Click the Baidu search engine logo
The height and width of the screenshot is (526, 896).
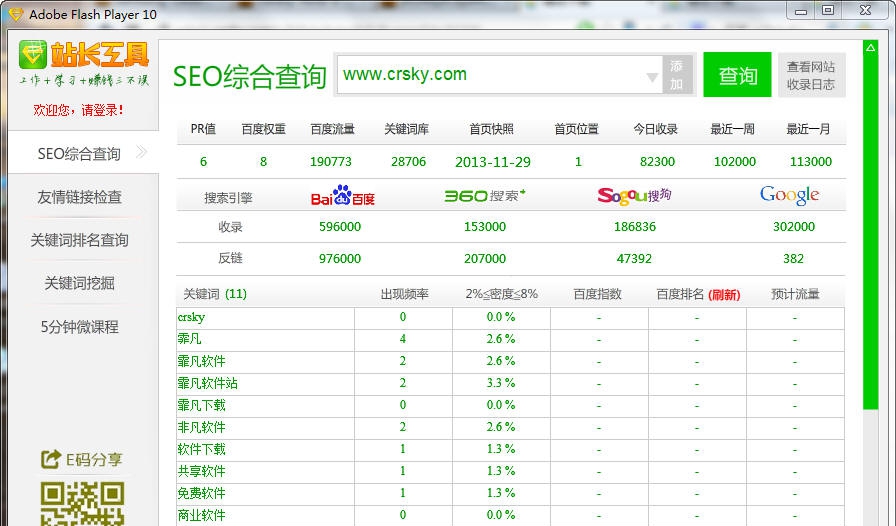pos(343,196)
